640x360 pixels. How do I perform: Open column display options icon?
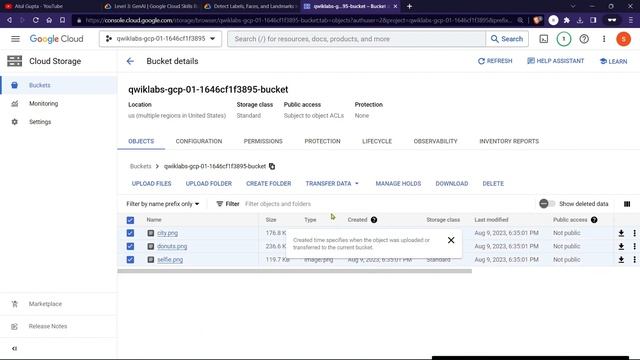tap(627, 204)
